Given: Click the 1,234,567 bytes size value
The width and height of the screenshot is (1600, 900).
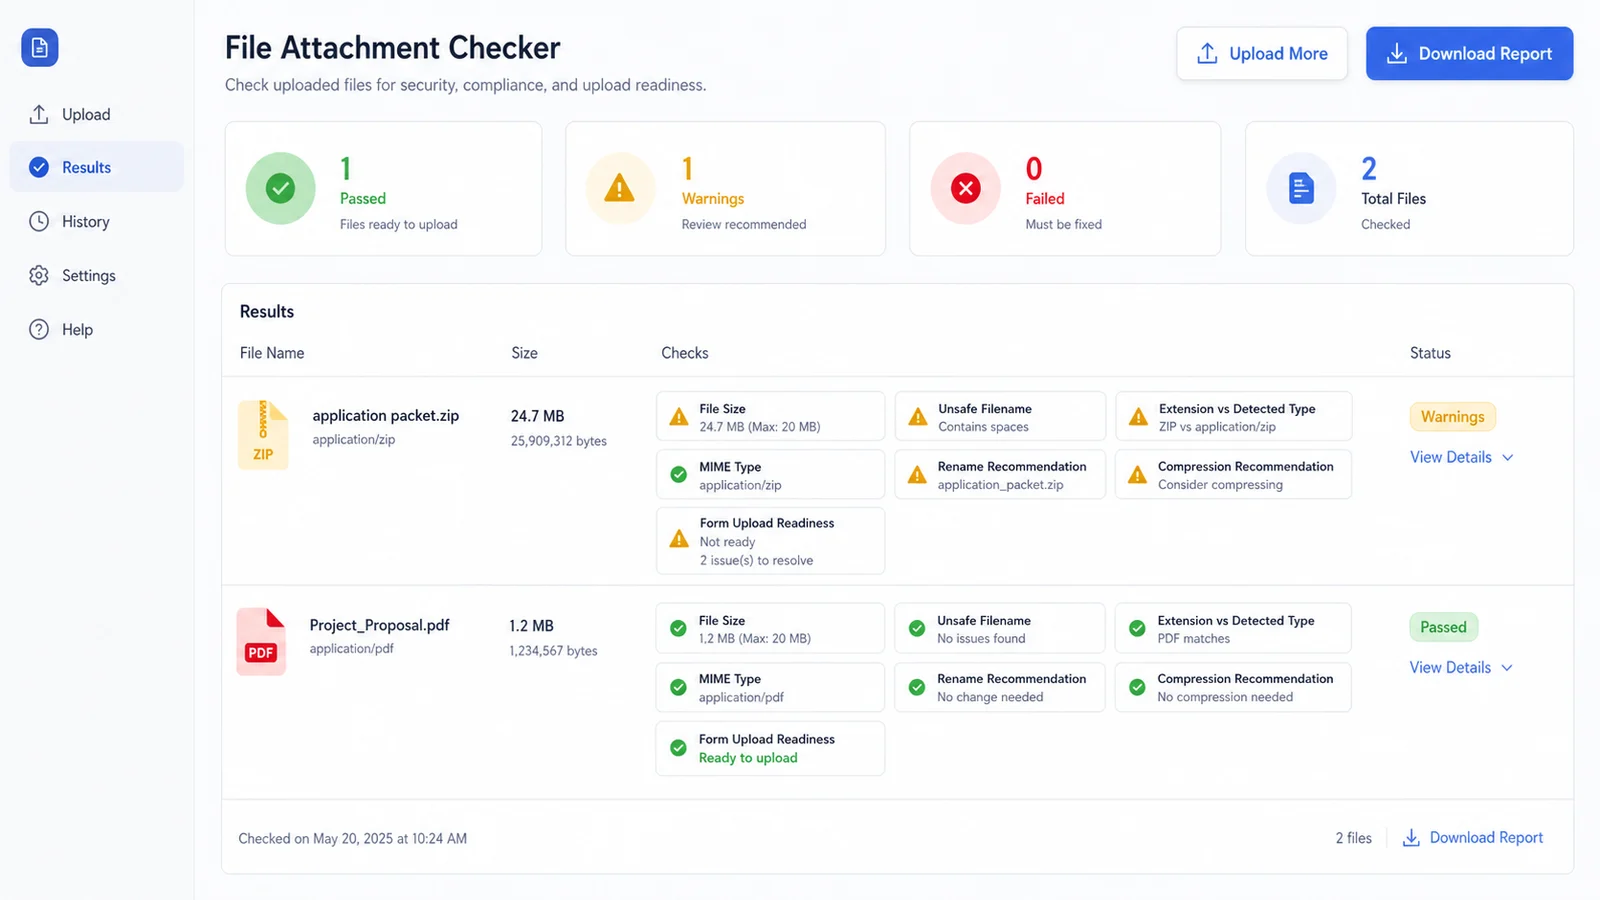Looking at the screenshot, I should click(x=553, y=651).
